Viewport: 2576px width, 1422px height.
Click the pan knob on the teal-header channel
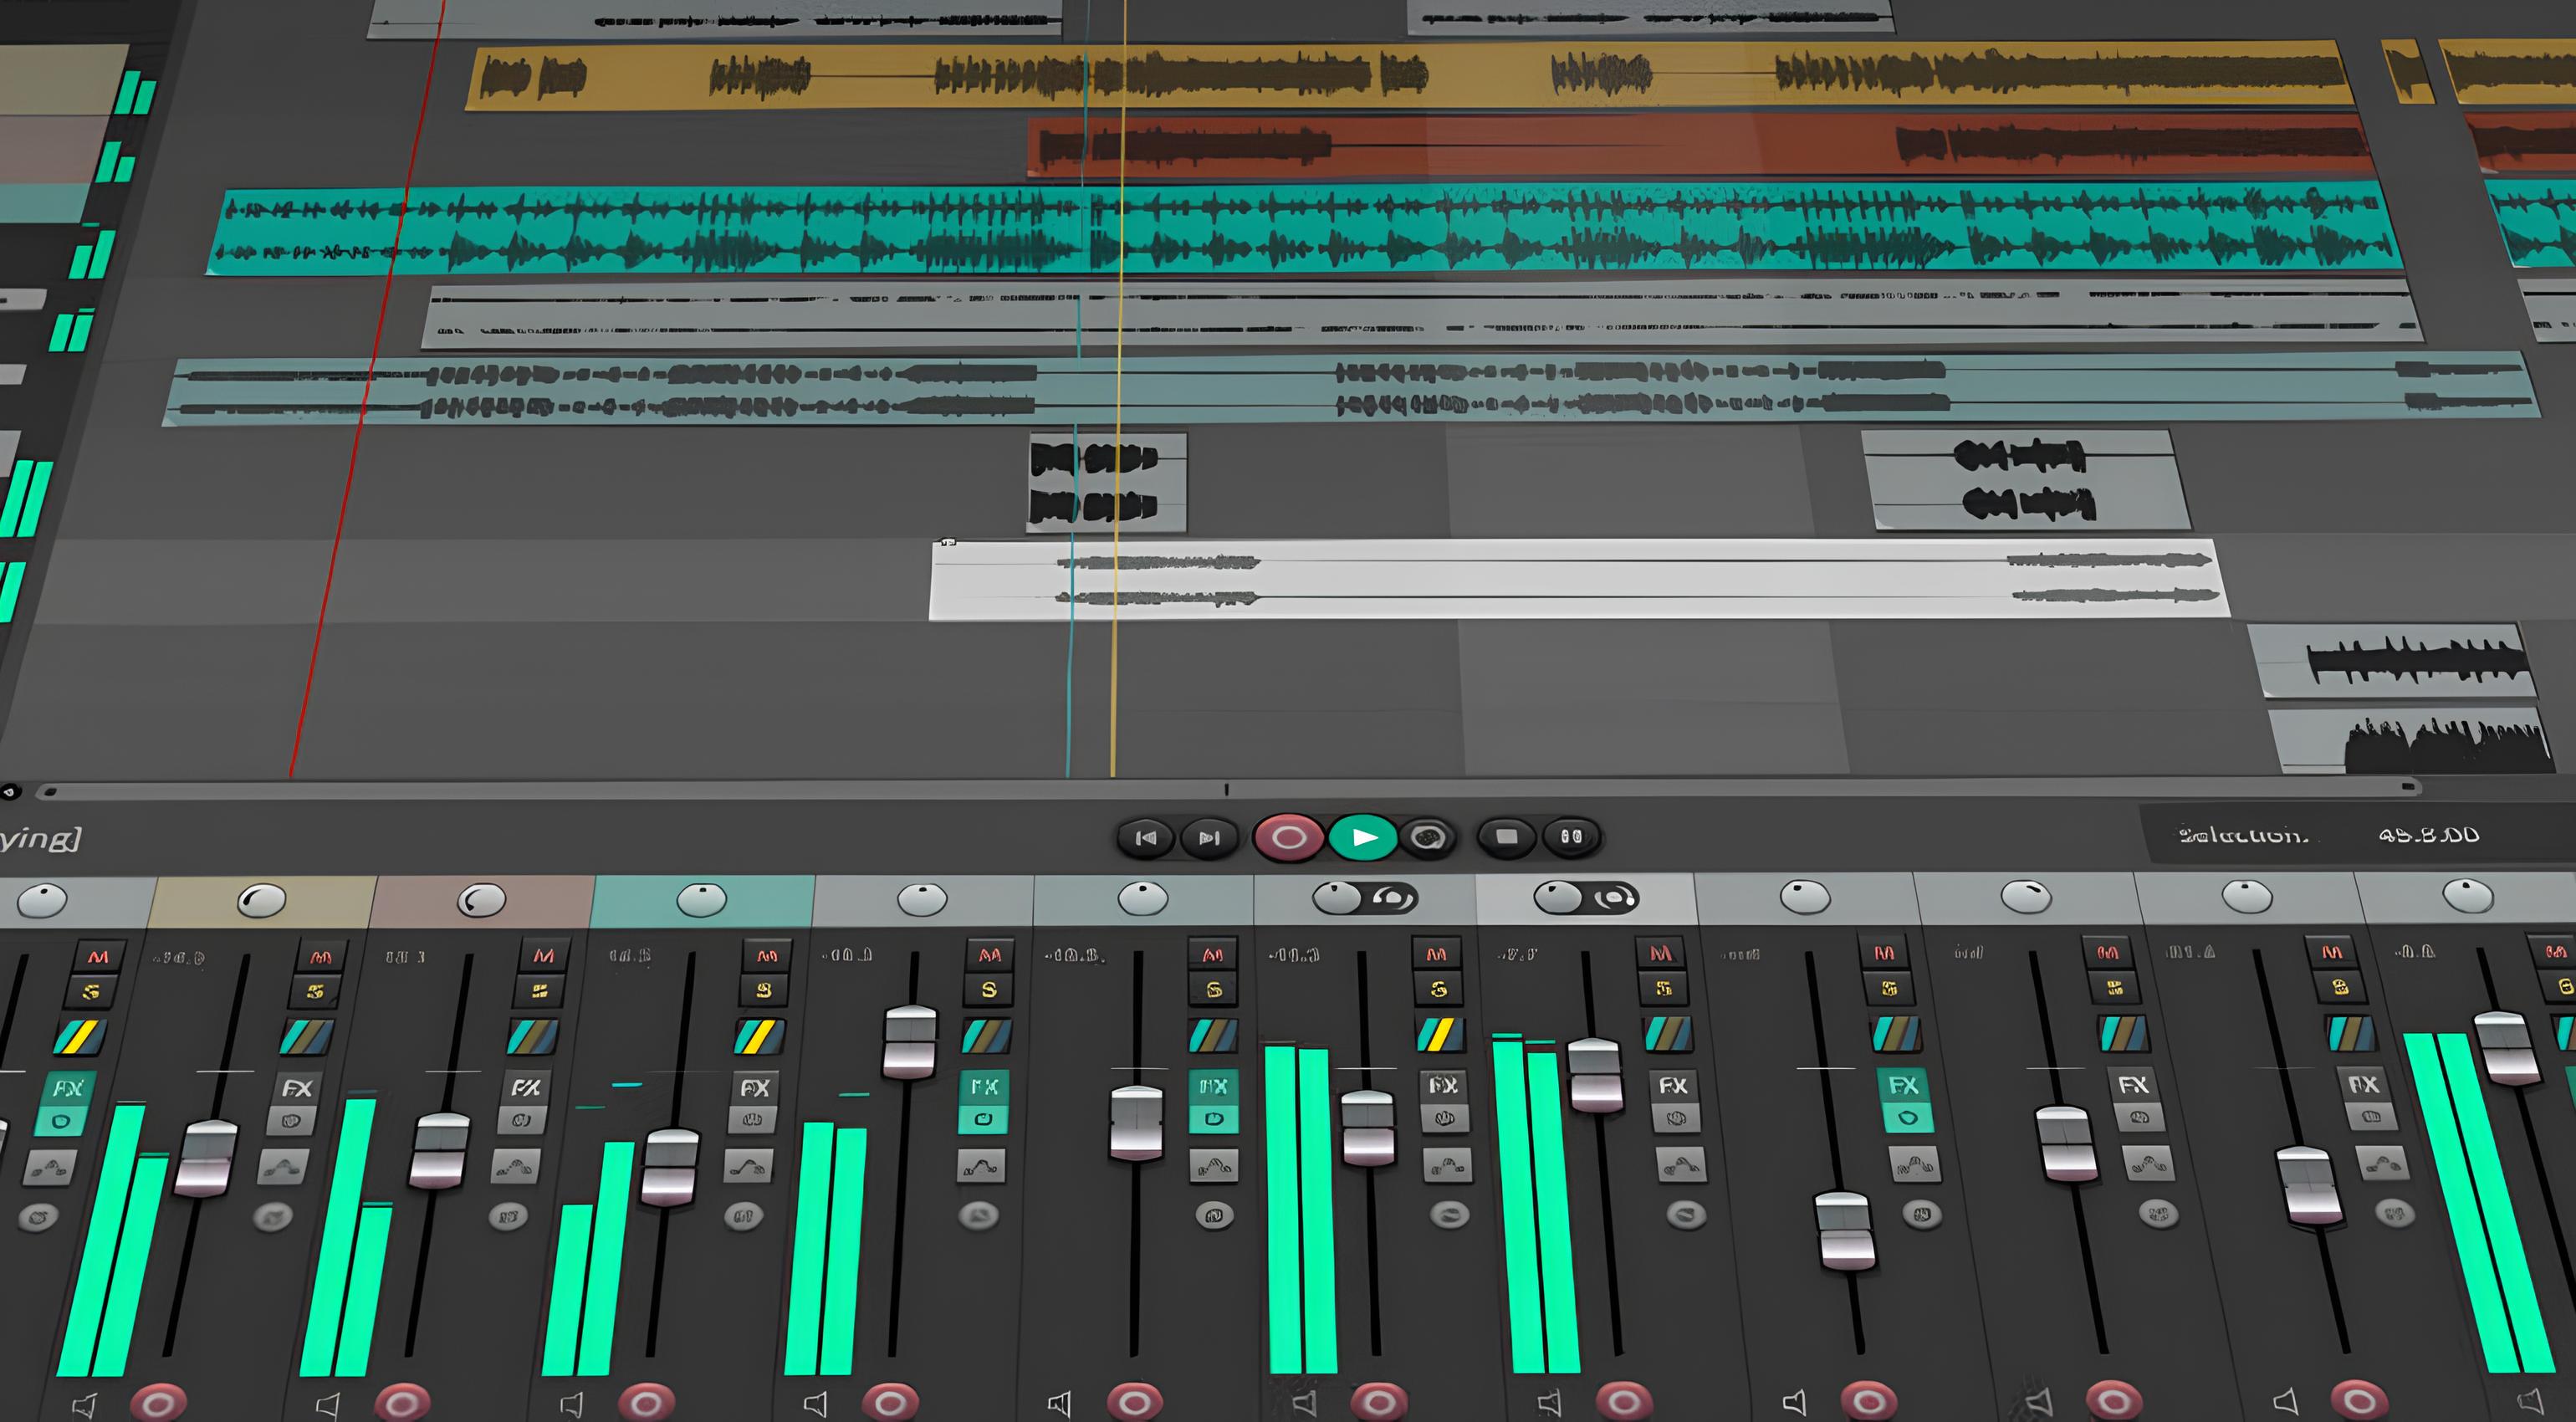coord(701,899)
